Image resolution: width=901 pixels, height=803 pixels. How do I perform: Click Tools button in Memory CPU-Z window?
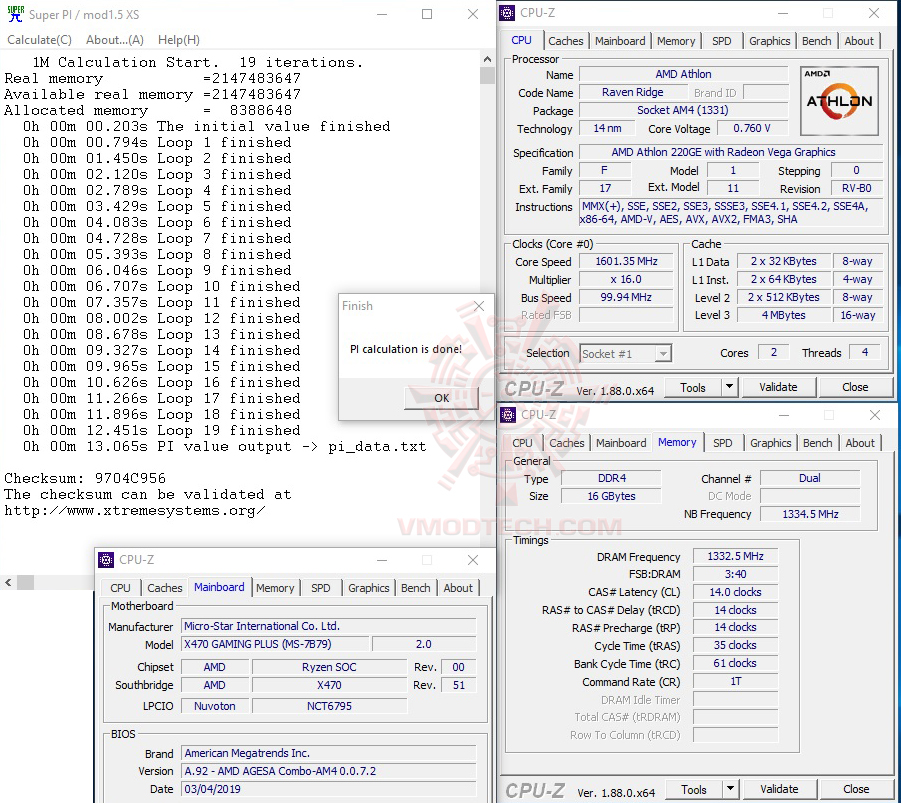click(694, 790)
